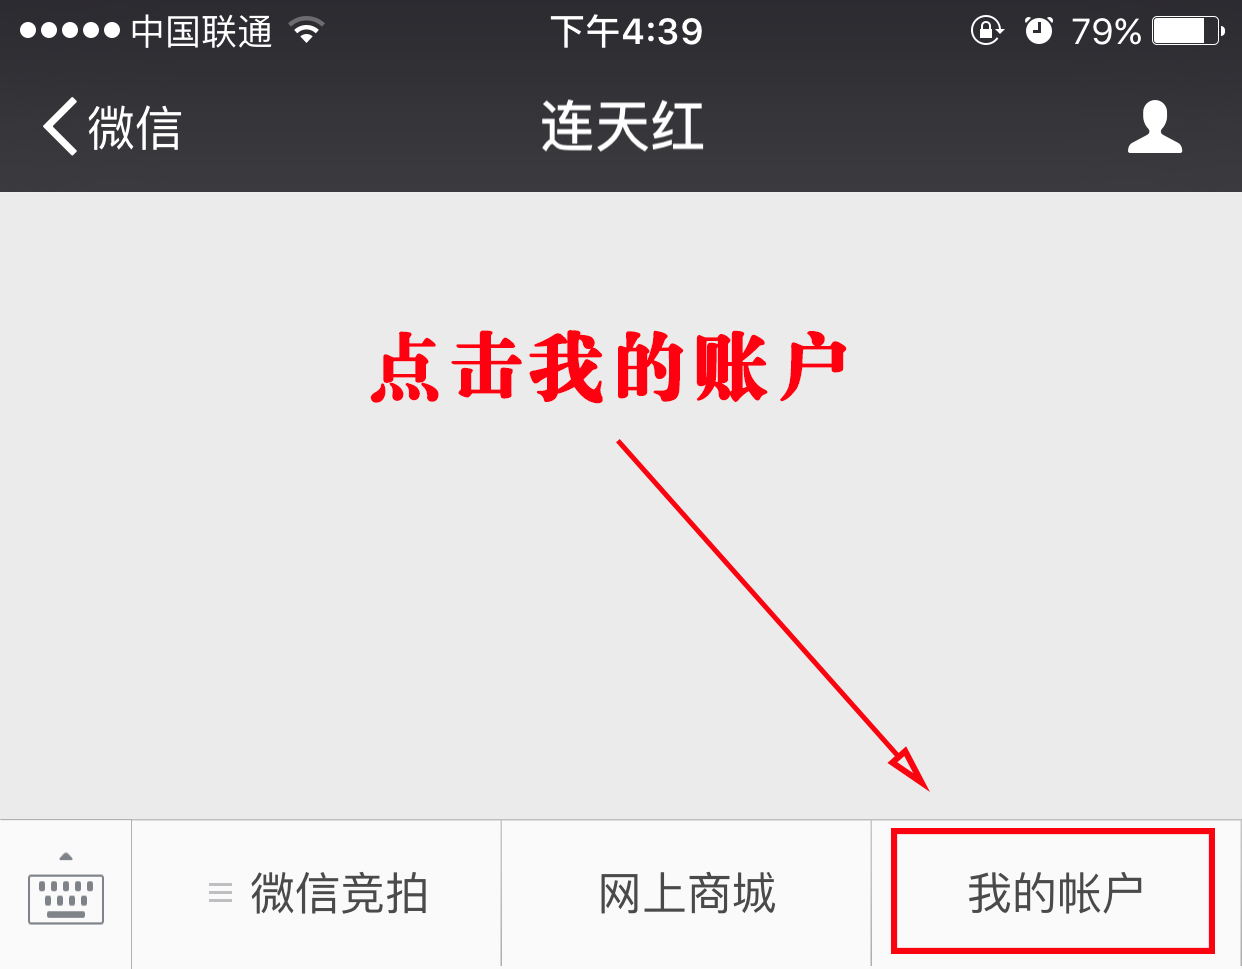Tap the 下午4:39 clock in status bar
The image size is (1242, 969).
coord(627,32)
